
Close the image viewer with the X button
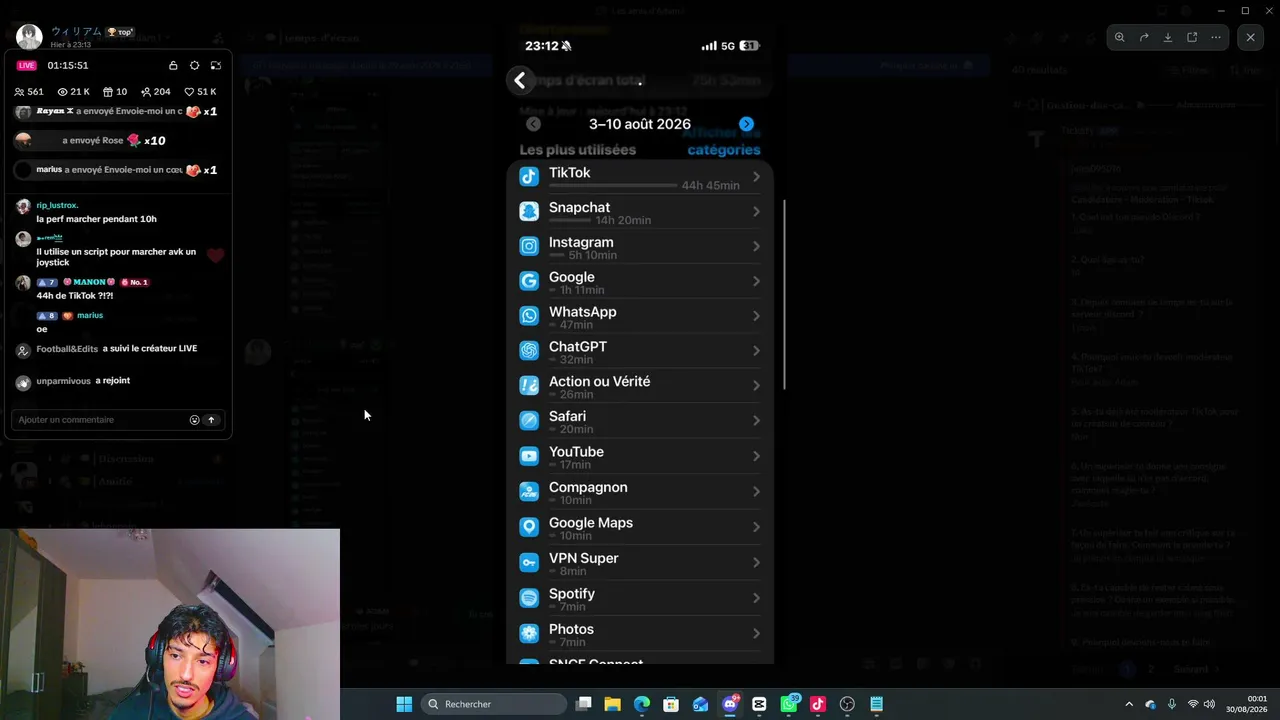click(x=1250, y=37)
